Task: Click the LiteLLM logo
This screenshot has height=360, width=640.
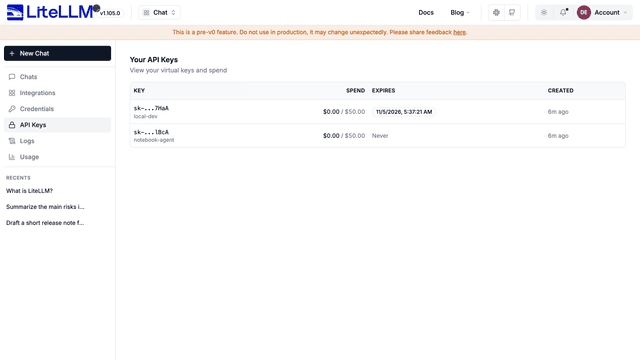Action: click(51, 12)
